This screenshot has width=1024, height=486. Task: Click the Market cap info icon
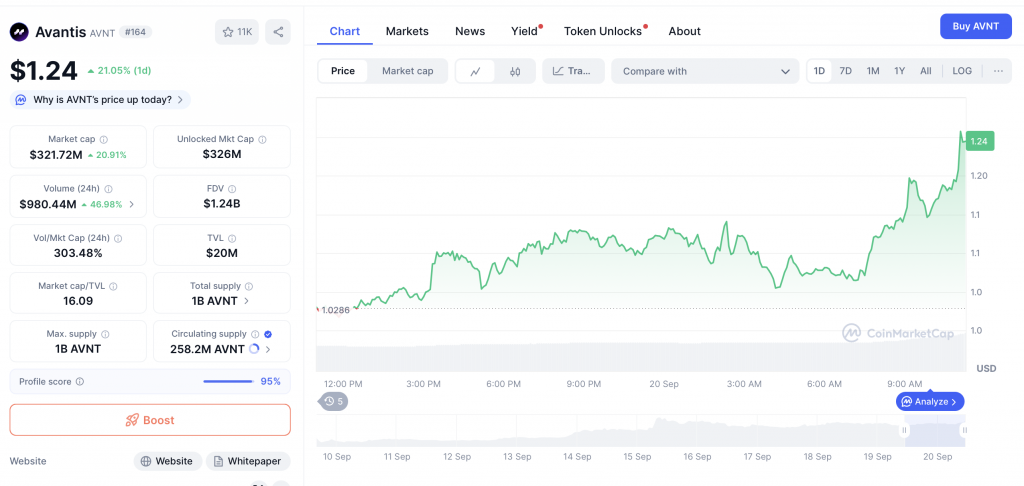click(103, 139)
